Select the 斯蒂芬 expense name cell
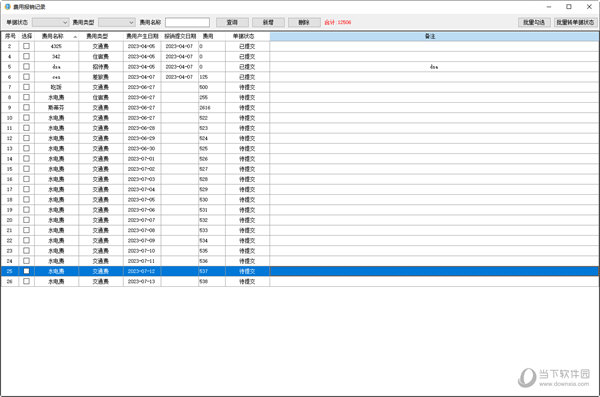This screenshot has width=600, height=397. [x=57, y=108]
